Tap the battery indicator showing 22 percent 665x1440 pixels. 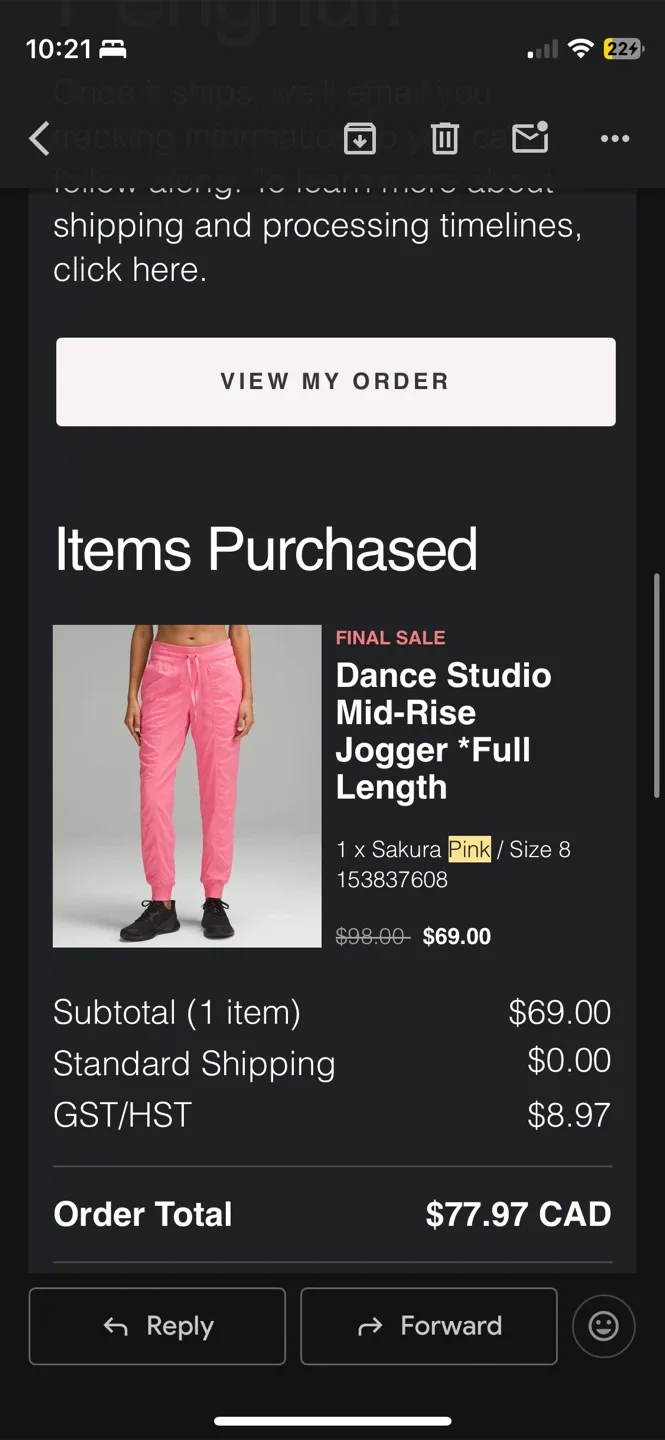(621, 48)
